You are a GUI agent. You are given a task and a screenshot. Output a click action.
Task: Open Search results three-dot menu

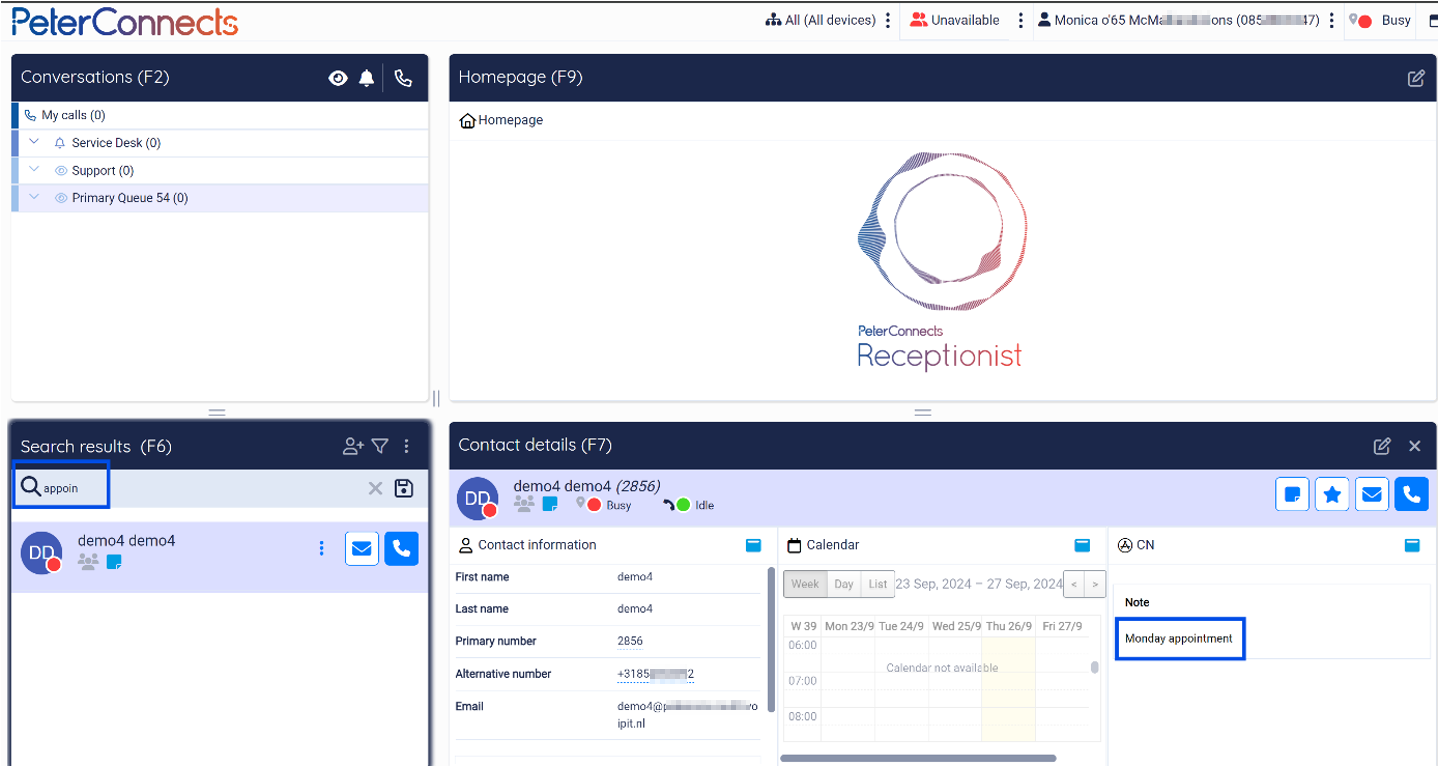tap(406, 446)
